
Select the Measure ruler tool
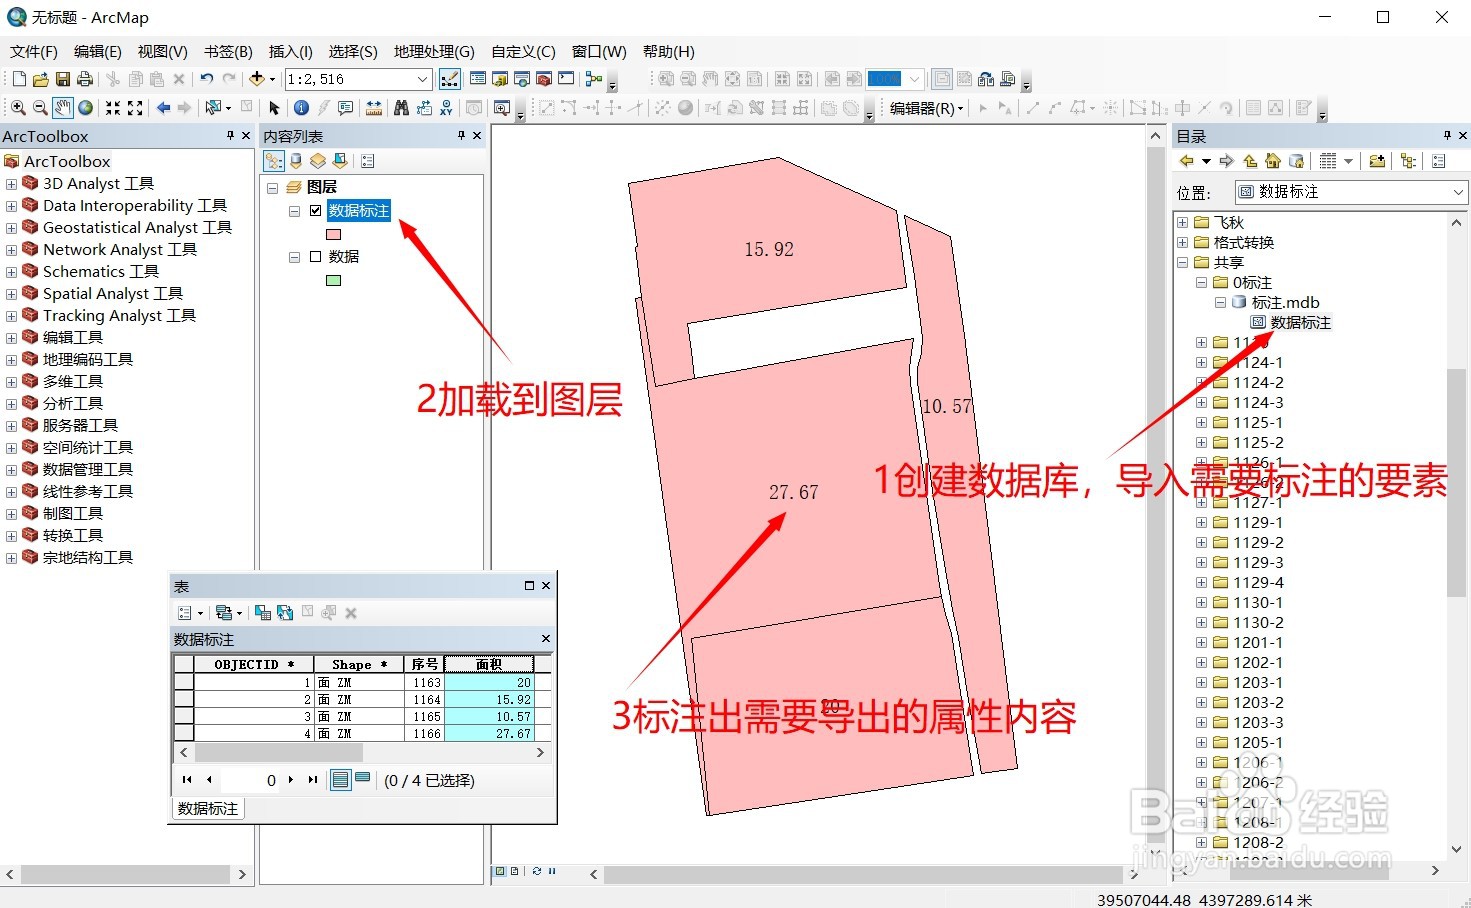[x=374, y=108]
